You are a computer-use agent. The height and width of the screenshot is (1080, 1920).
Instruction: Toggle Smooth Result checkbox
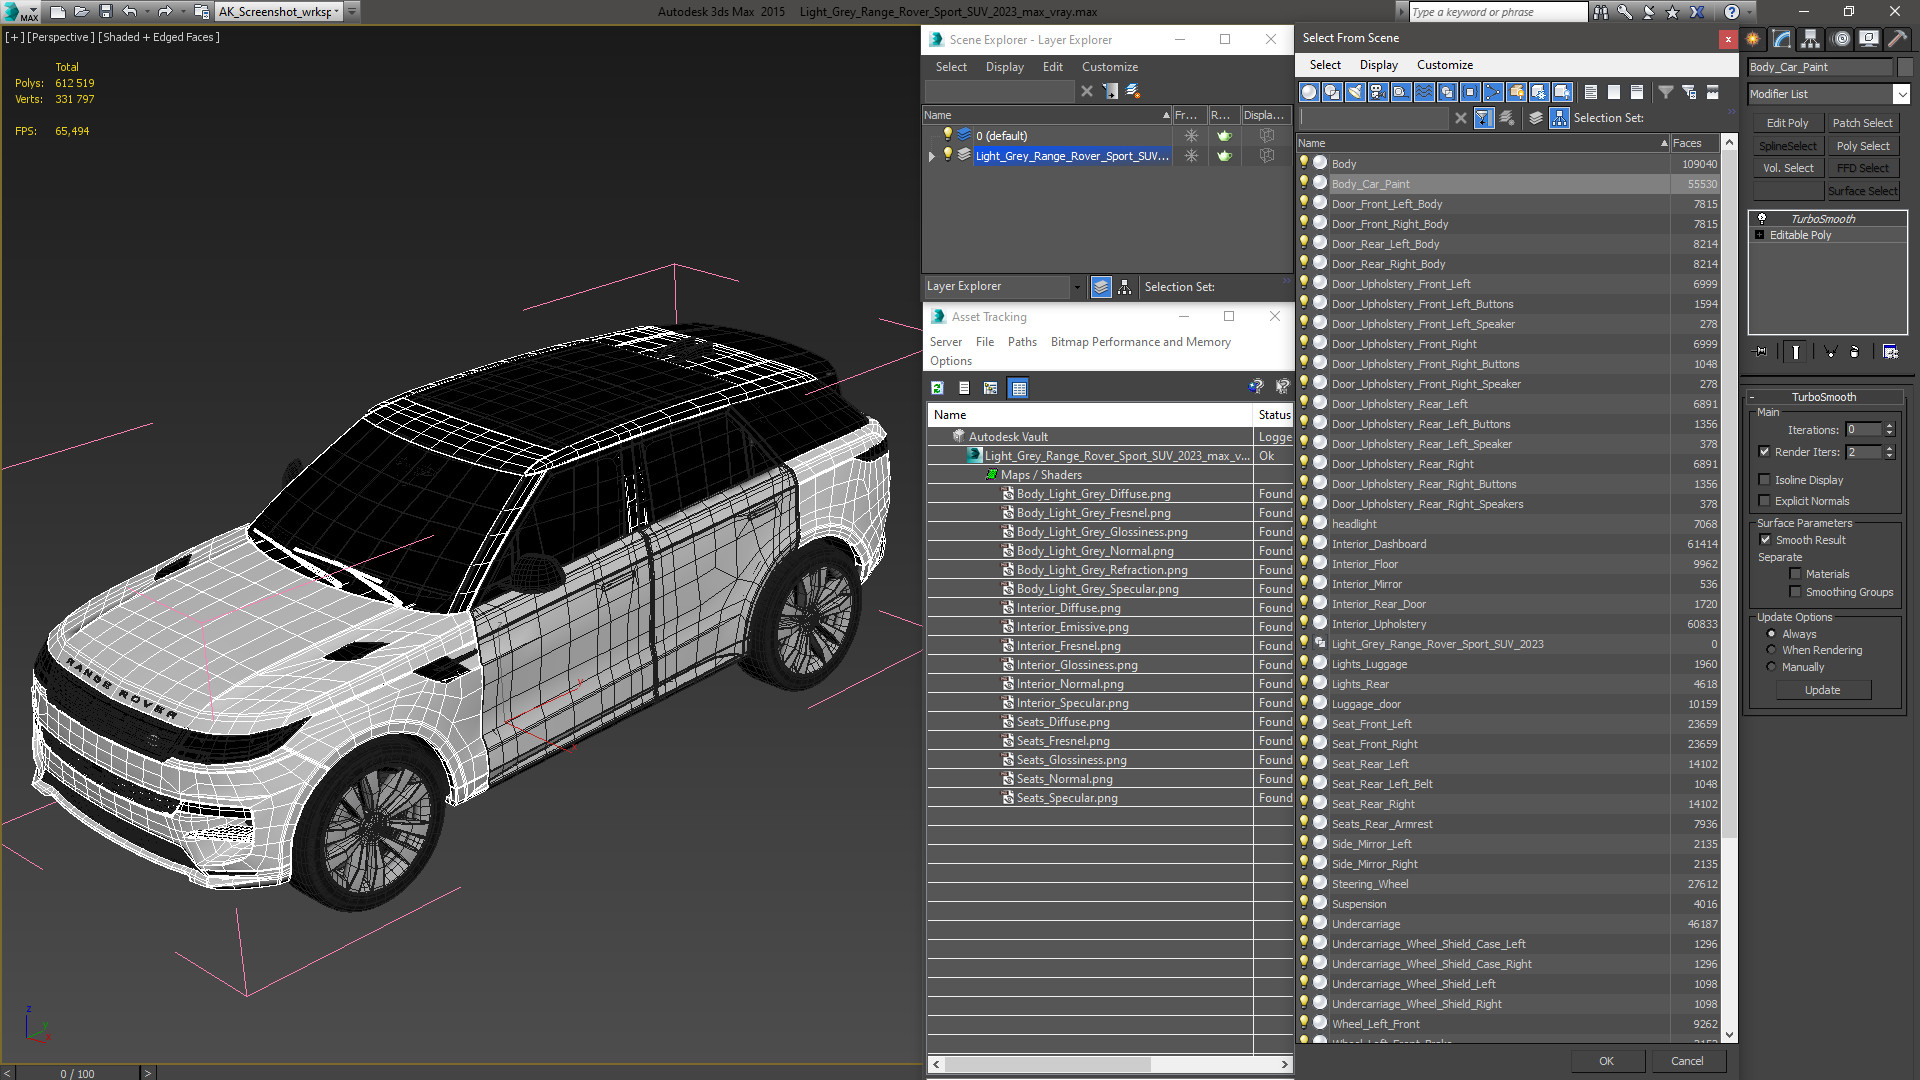tap(1765, 540)
